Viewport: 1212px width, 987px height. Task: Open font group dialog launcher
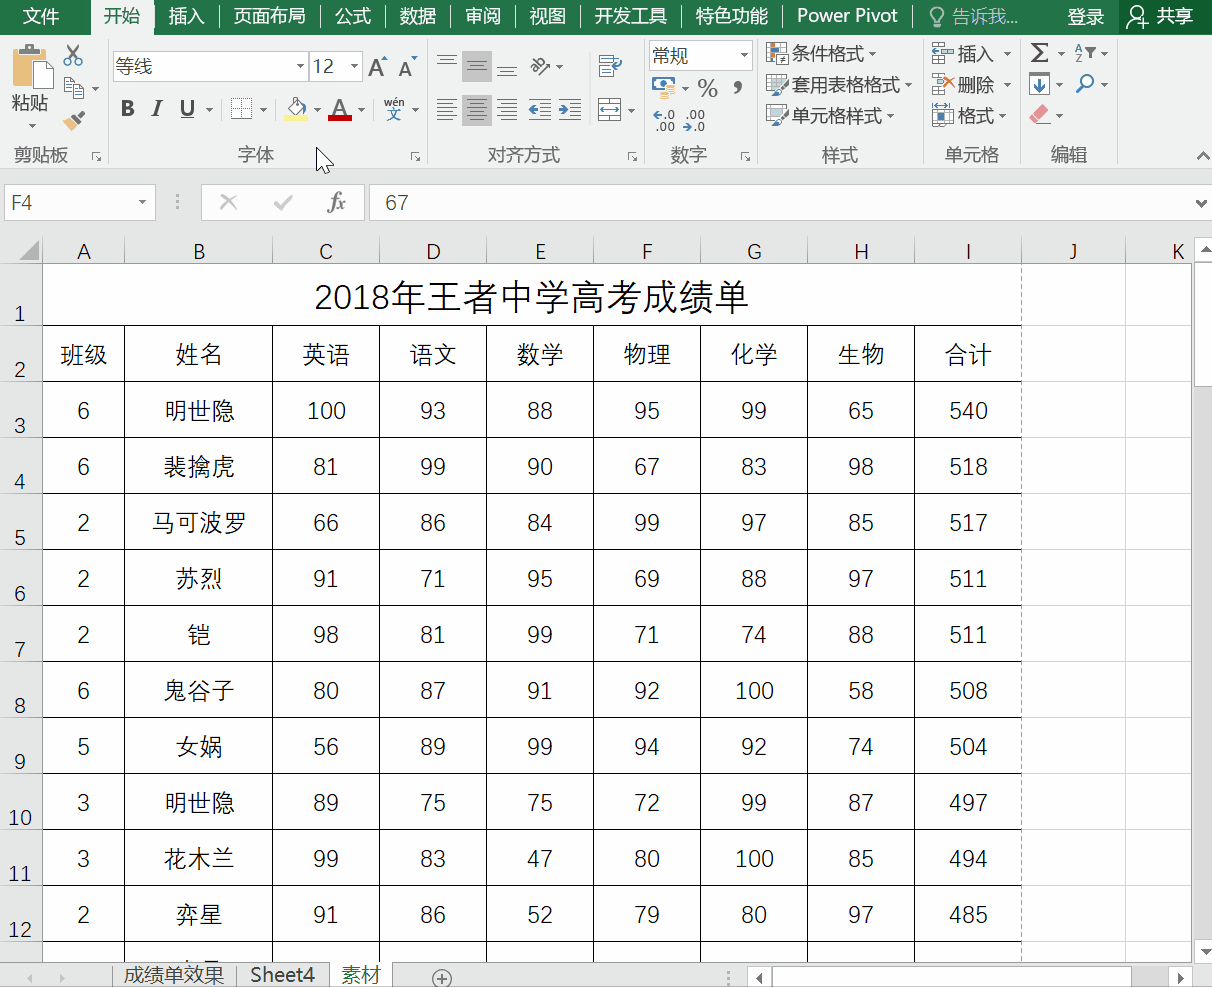pos(415,157)
